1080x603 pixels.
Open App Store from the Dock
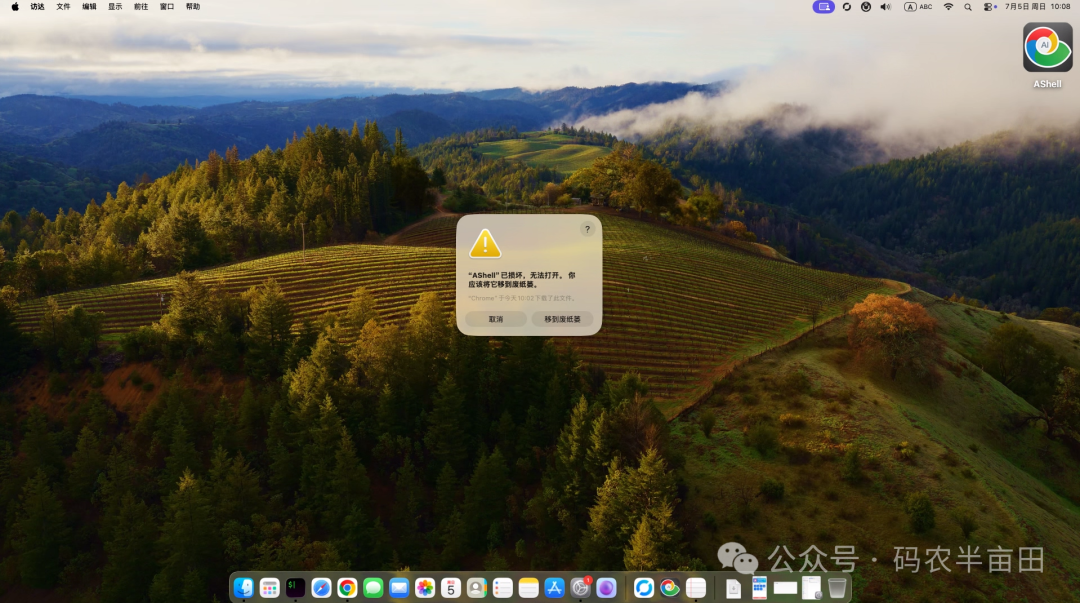(554, 588)
